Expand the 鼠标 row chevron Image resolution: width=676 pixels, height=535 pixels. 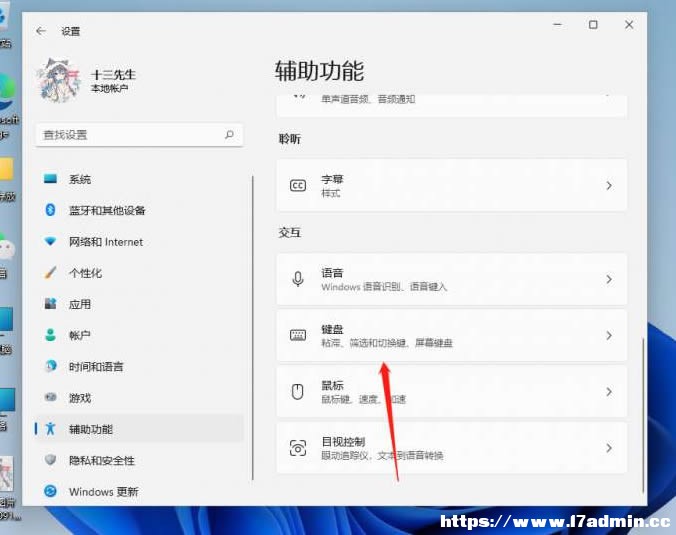[609, 391]
